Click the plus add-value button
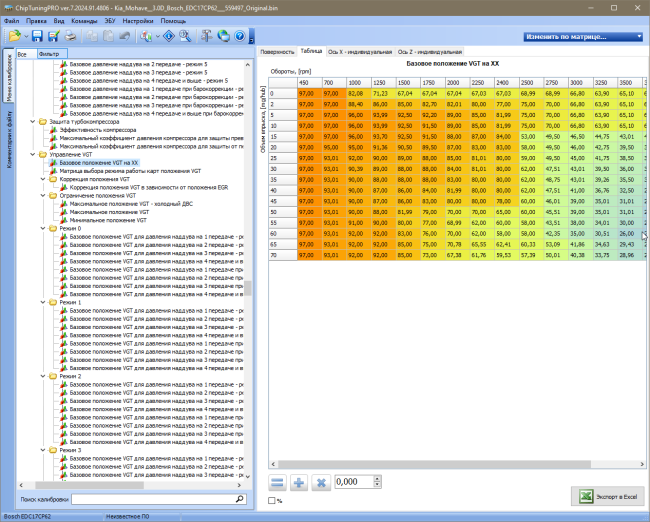The image size is (650, 522). (299, 483)
